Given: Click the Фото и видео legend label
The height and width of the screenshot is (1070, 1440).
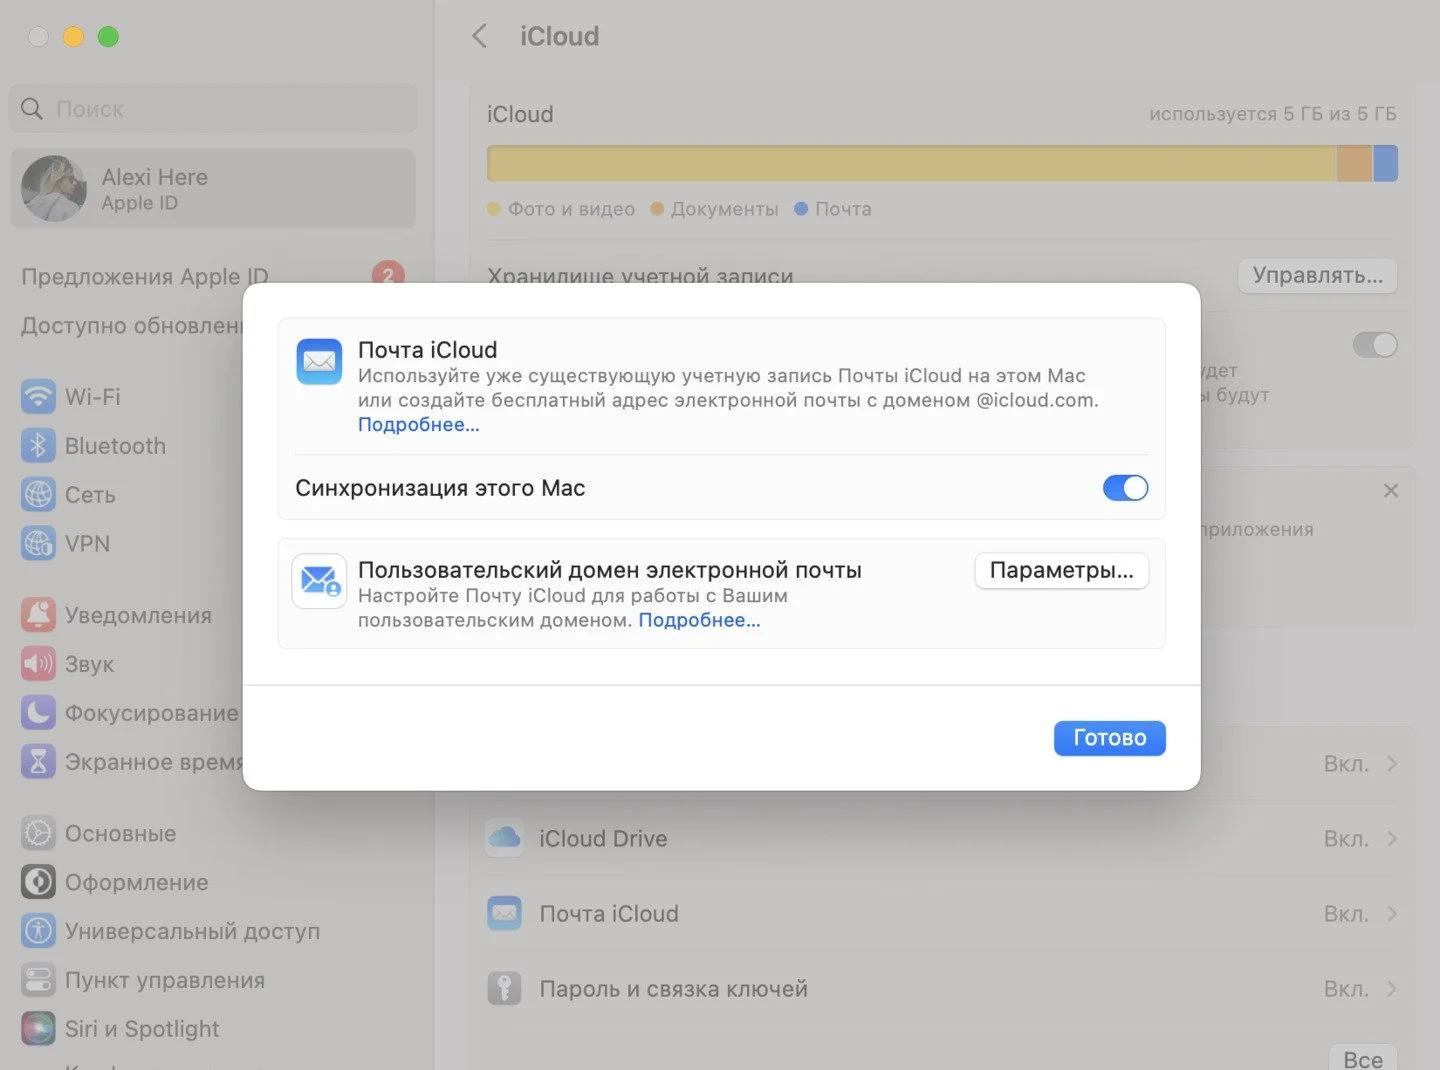Looking at the screenshot, I should [571, 209].
